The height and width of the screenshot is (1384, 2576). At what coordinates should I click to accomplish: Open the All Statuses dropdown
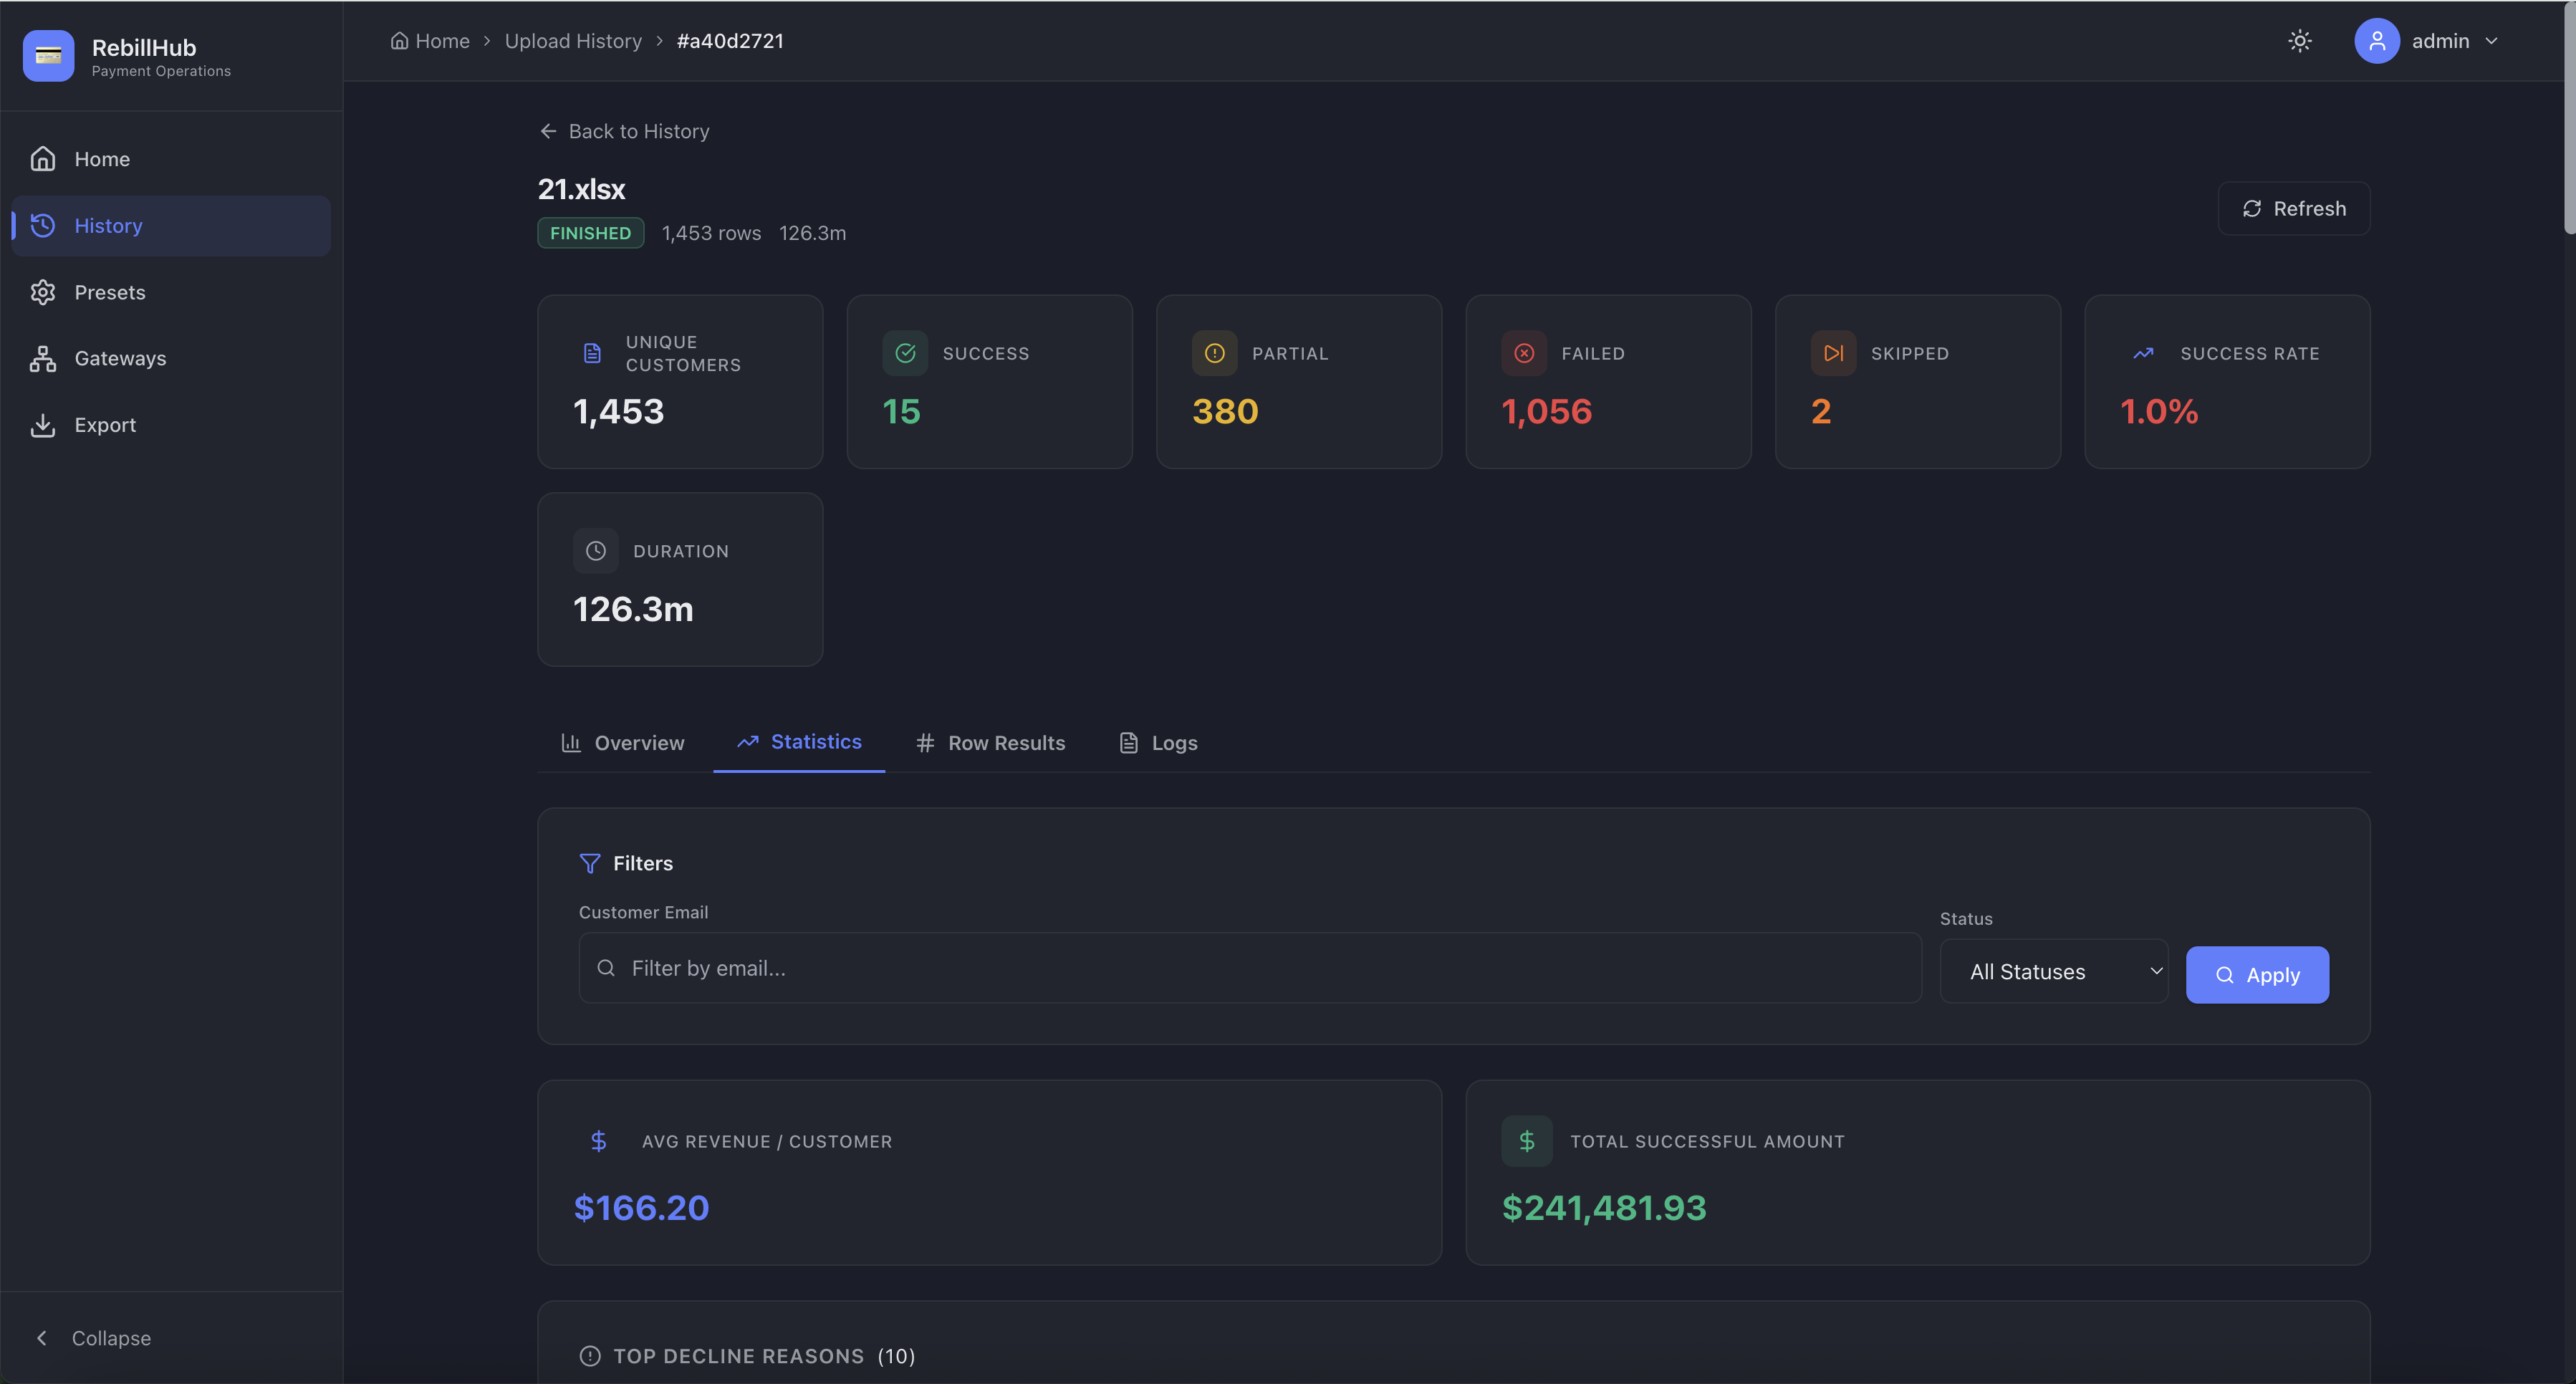2054,971
